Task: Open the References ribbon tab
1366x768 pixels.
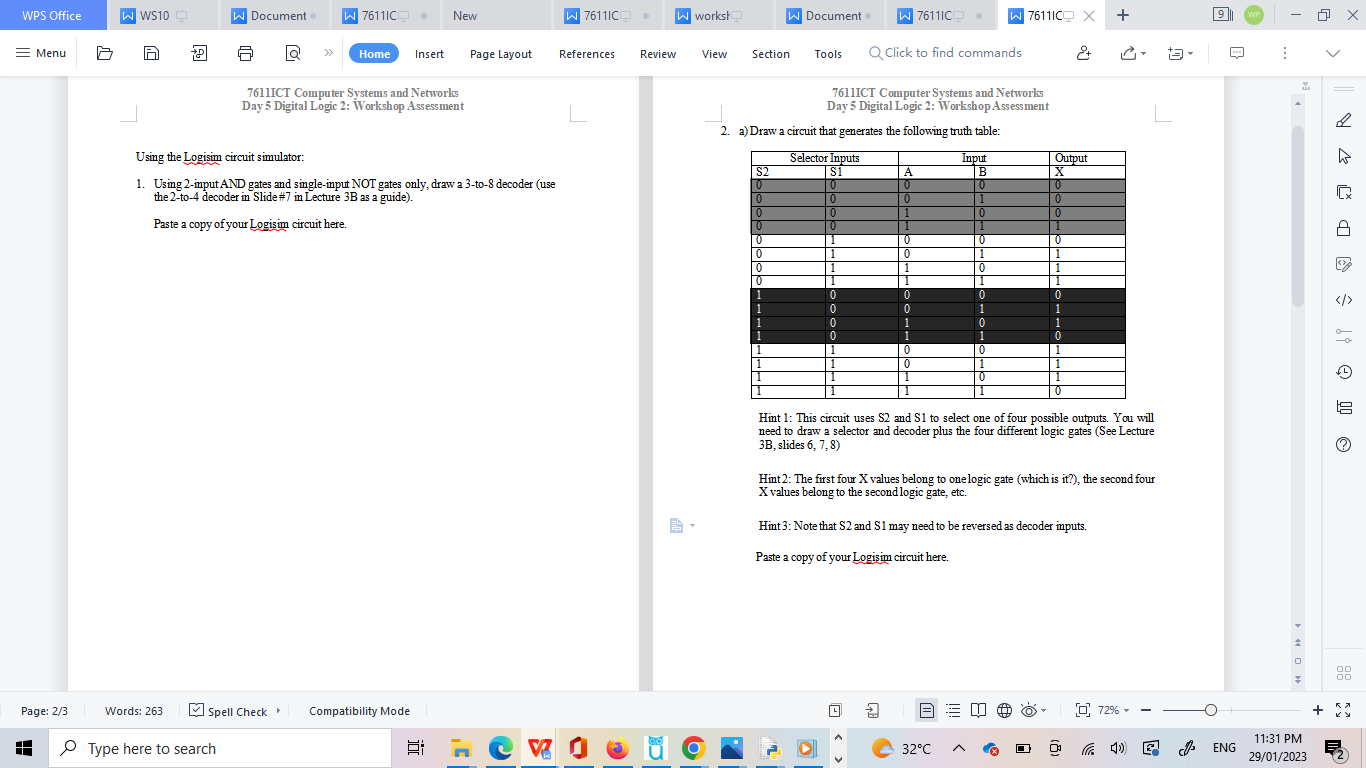Action: pyautogui.click(x=587, y=54)
